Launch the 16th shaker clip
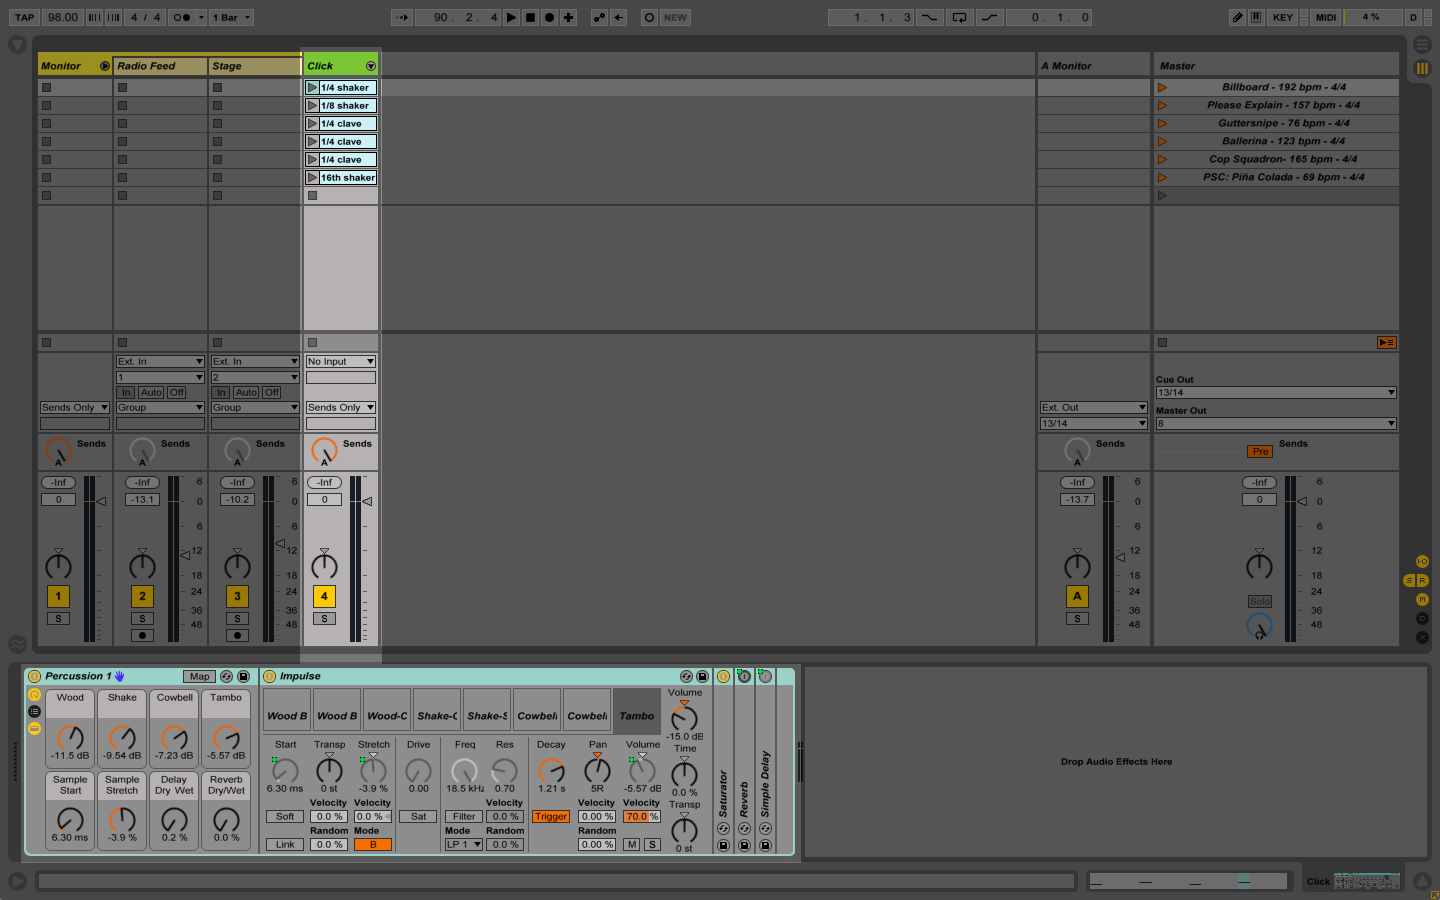The width and height of the screenshot is (1440, 900). point(312,178)
